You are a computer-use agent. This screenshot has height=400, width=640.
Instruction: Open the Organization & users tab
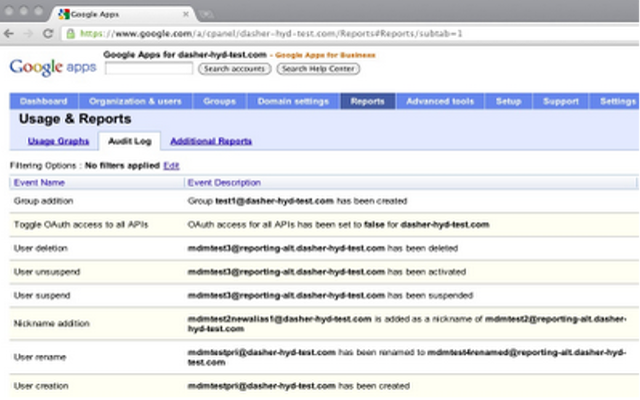pos(136,101)
